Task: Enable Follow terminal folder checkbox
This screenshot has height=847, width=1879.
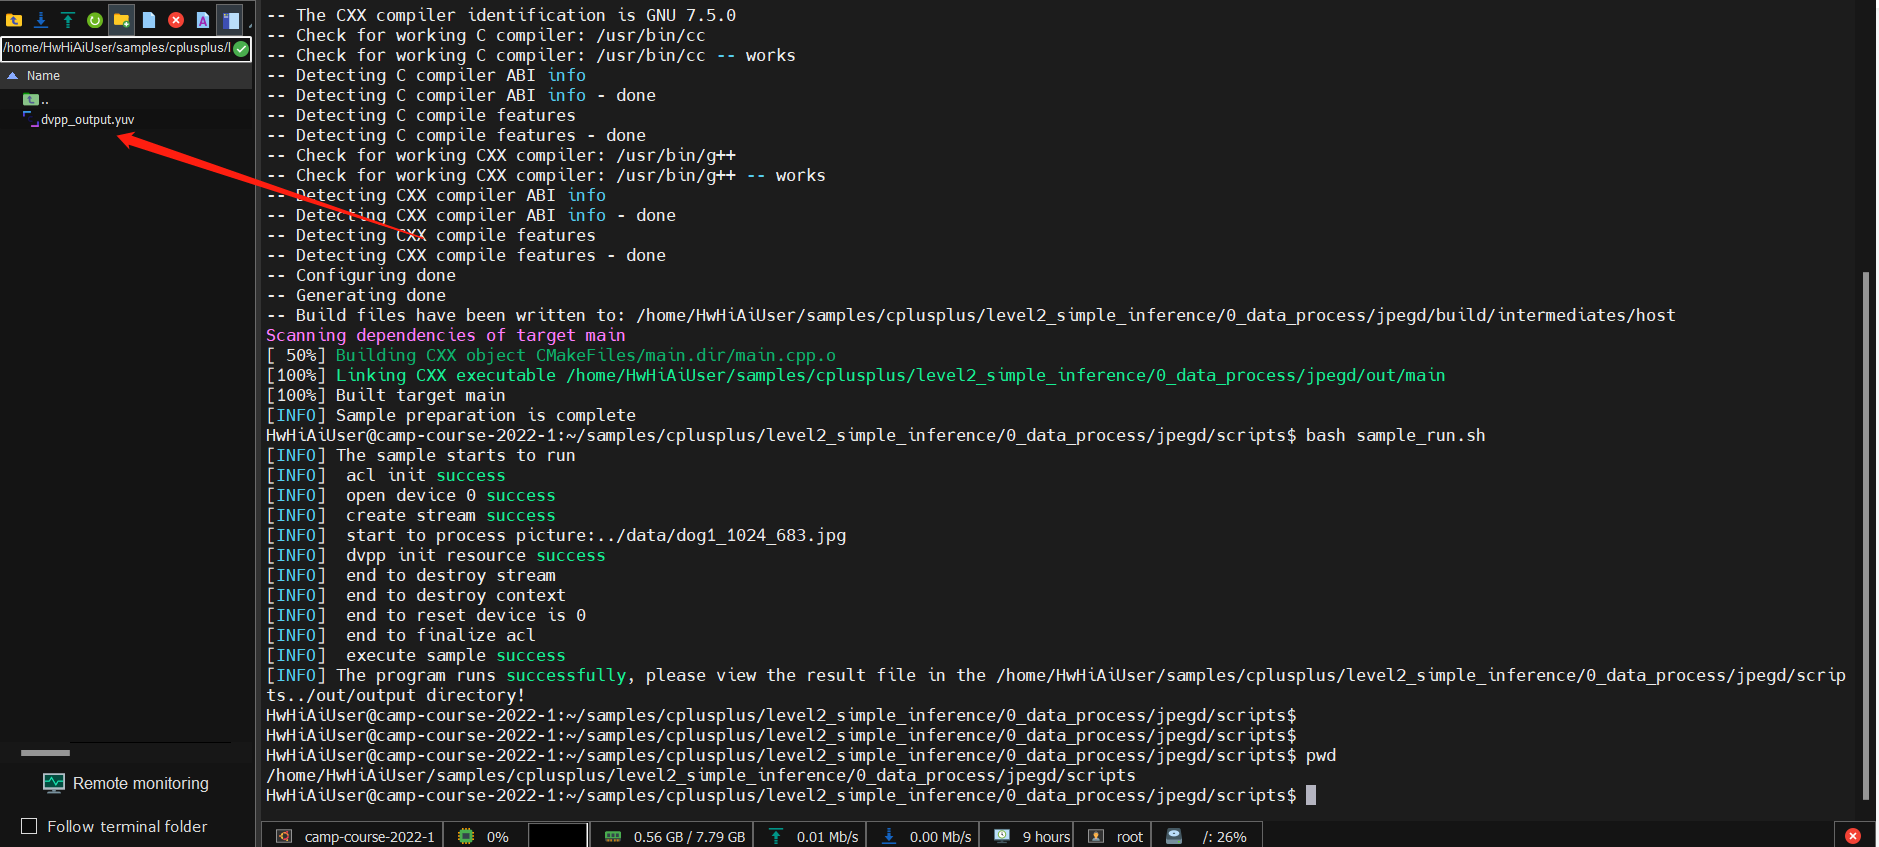Action: pyautogui.click(x=29, y=826)
